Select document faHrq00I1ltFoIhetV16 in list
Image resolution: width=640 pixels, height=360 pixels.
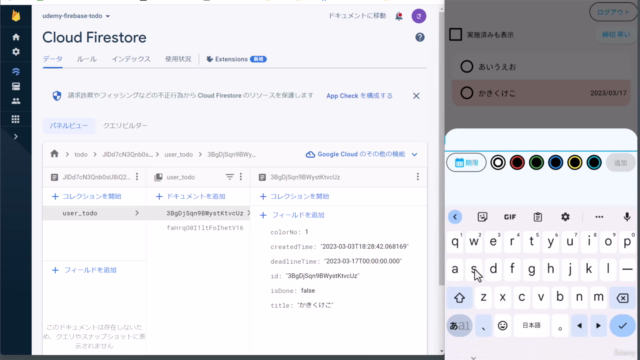205,228
